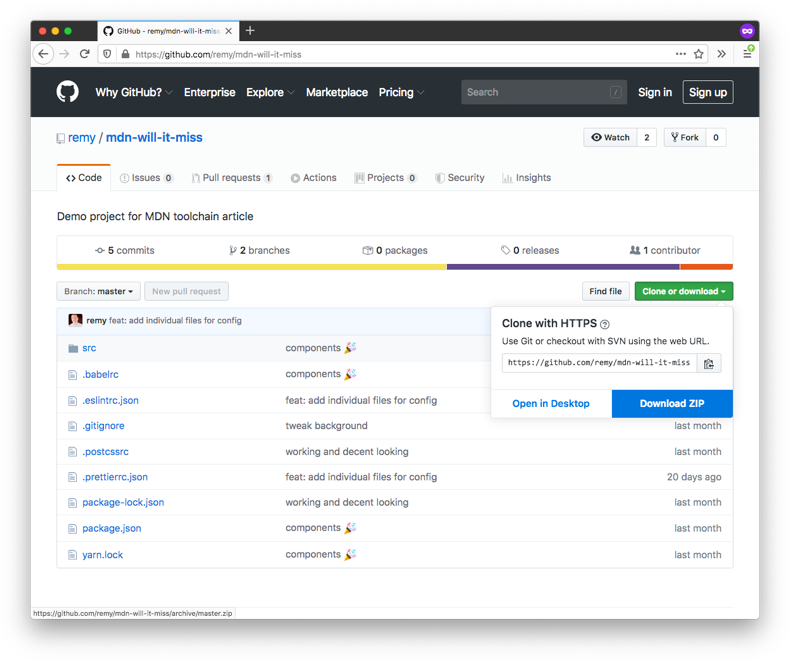Focus the GitHub search field
This screenshot has height=662, width=790.
544,92
